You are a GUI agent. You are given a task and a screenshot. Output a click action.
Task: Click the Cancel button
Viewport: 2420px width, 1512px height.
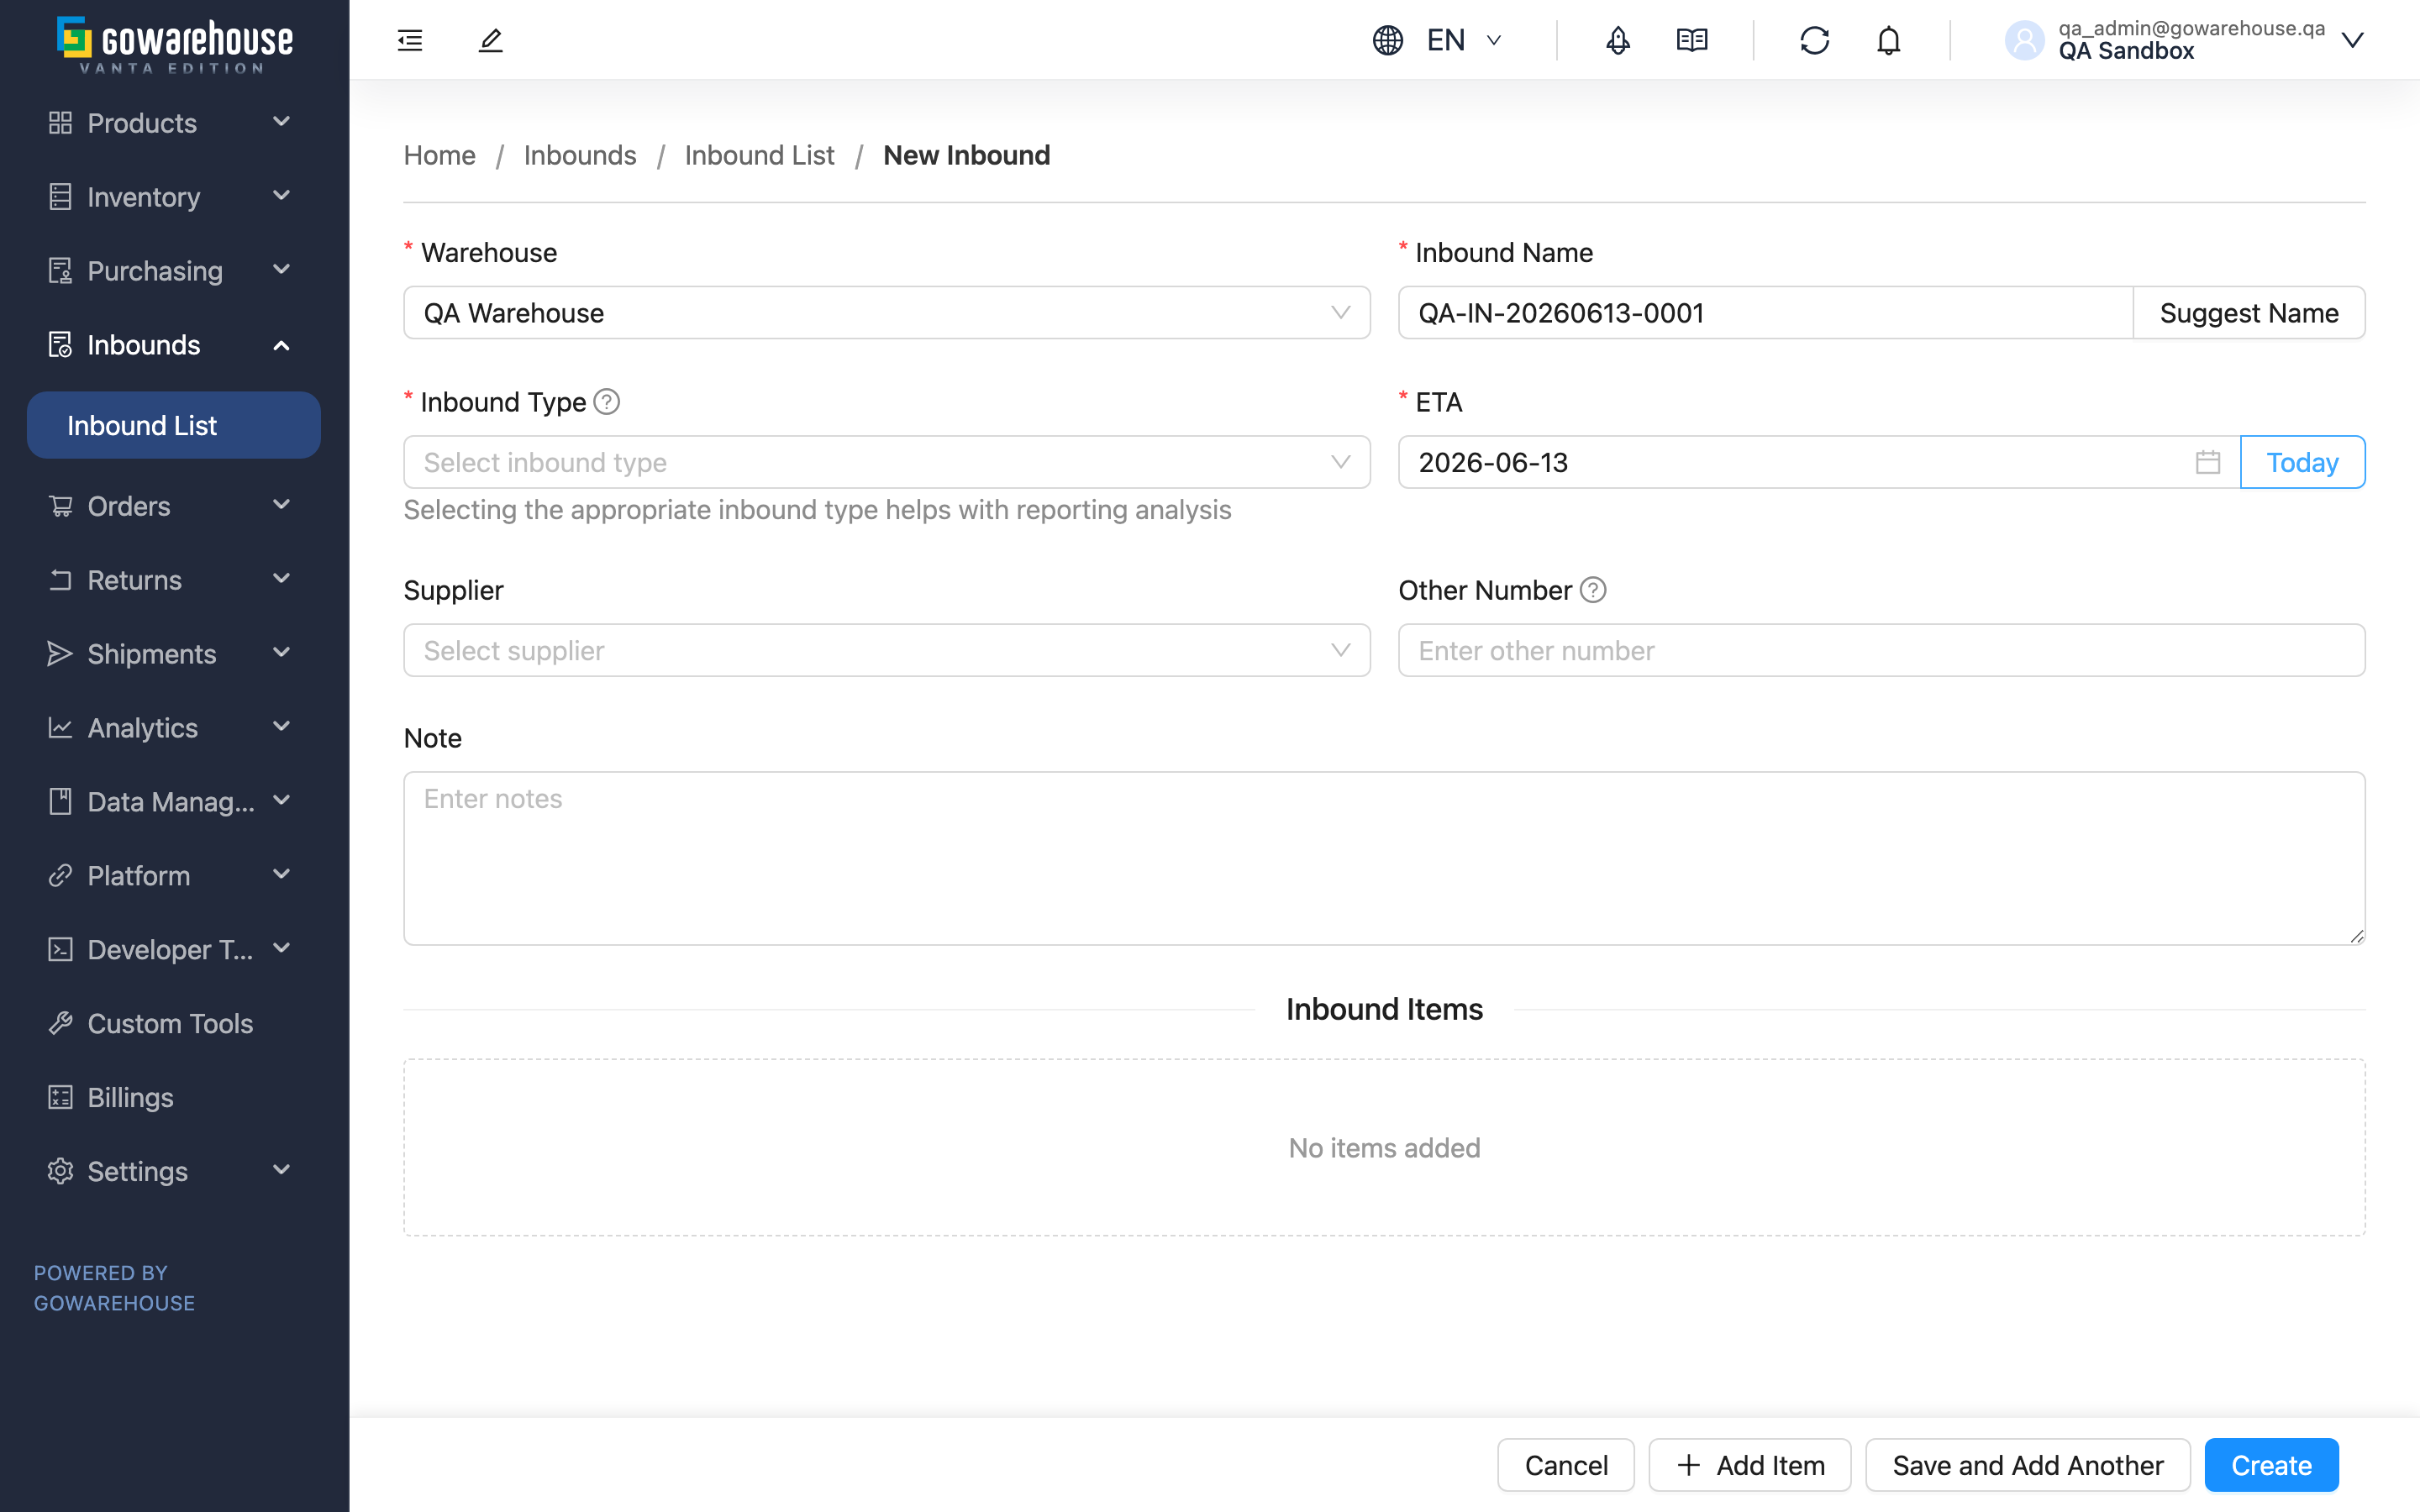1566,1465
